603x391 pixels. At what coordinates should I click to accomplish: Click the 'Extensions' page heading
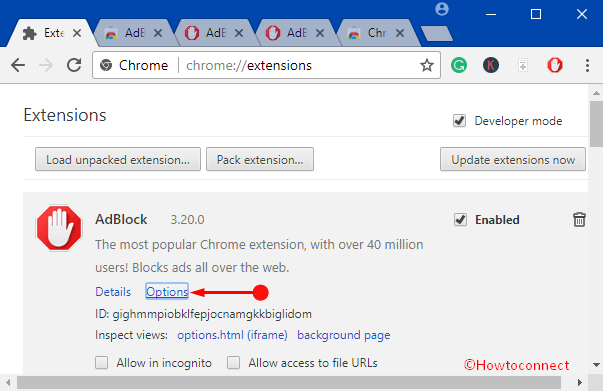(x=65, y=115)
